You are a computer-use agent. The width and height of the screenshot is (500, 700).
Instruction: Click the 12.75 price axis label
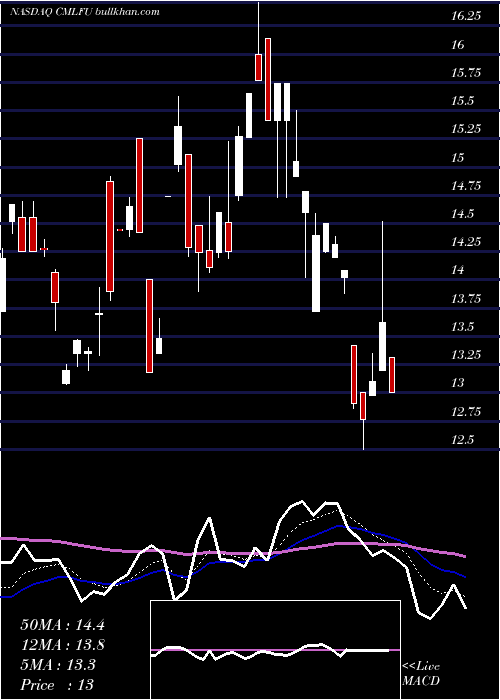click(x=467, y=411)
